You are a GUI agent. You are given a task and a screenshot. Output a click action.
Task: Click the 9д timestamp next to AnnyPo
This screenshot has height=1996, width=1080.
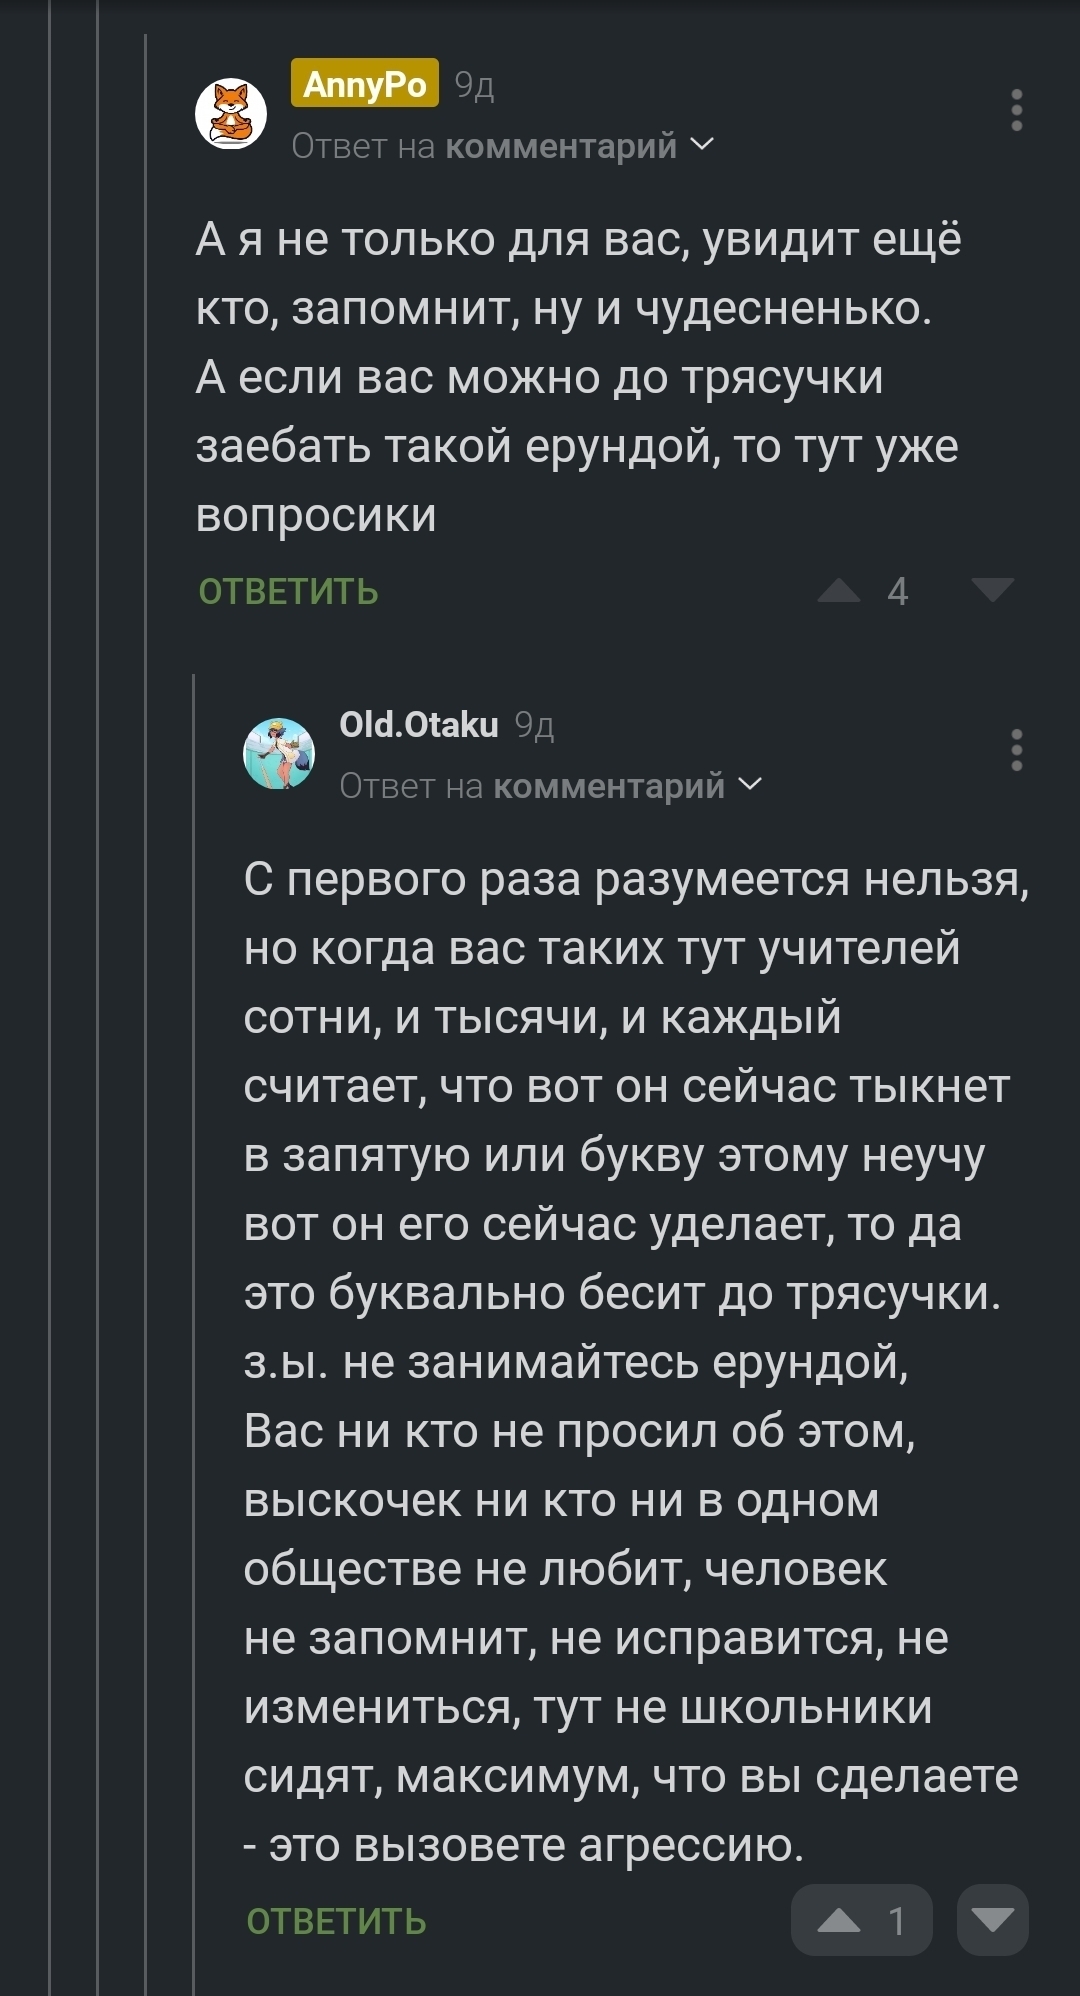coord(474,86)
